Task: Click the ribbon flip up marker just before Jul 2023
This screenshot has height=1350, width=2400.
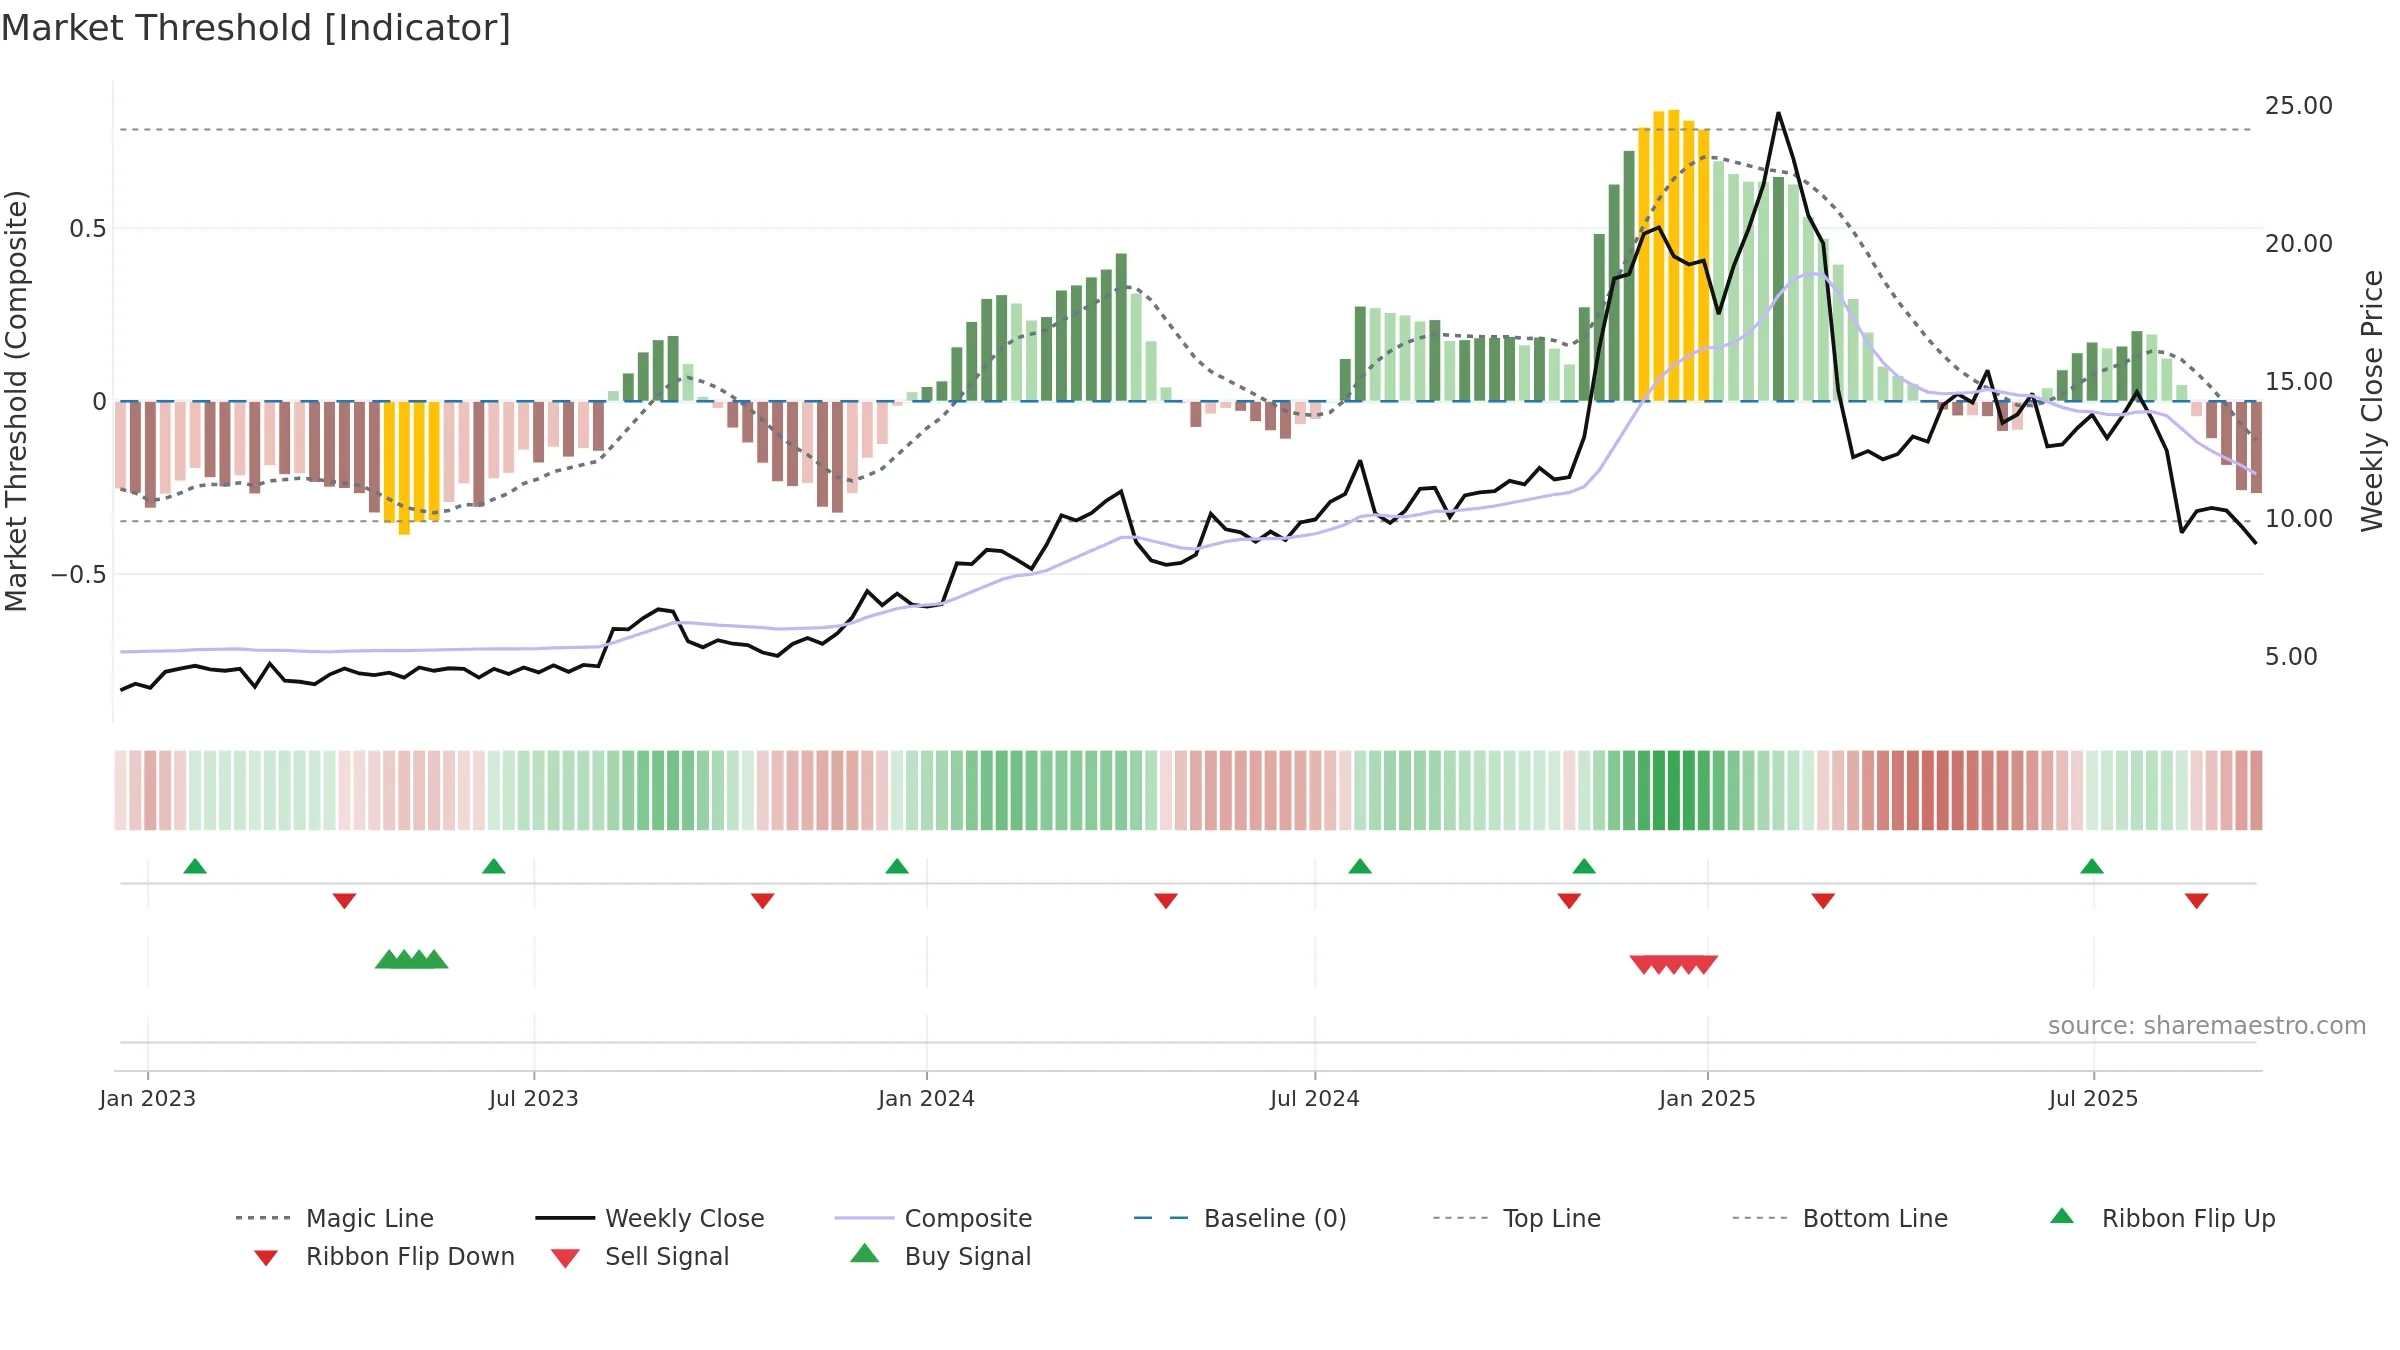Action: (494, 866)
